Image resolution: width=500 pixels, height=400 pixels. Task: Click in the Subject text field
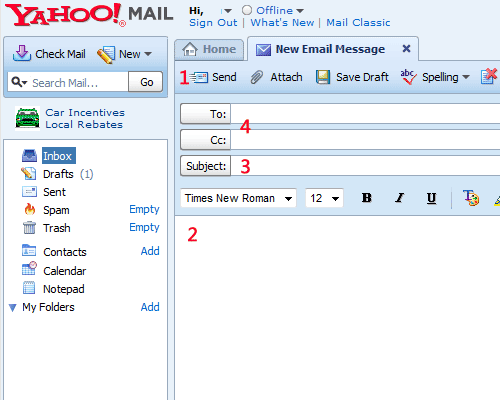point(365,166)
